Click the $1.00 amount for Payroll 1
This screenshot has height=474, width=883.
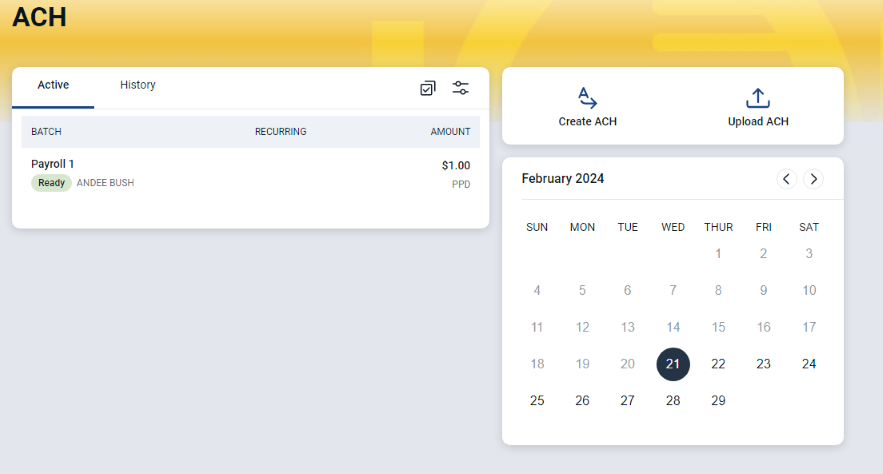(456, 166)
